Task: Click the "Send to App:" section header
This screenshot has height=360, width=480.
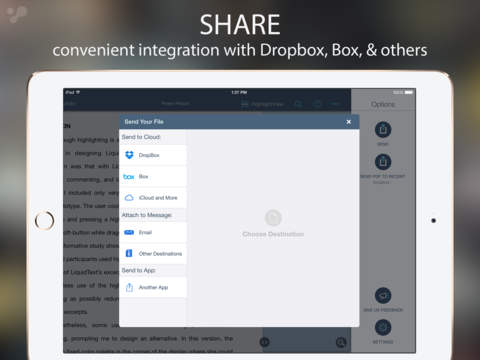Action: [x=139, y=270]
